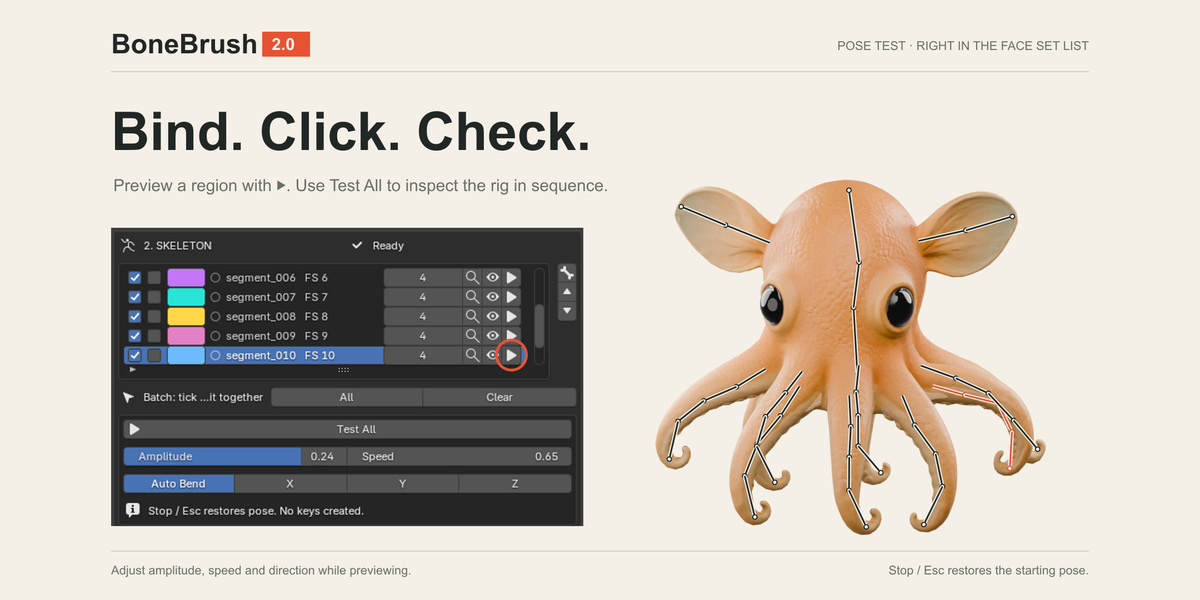Click the Clear batch button
The height and width of the screenshot is (600, 1200).
pyautogui.click(x=499, y=397)
